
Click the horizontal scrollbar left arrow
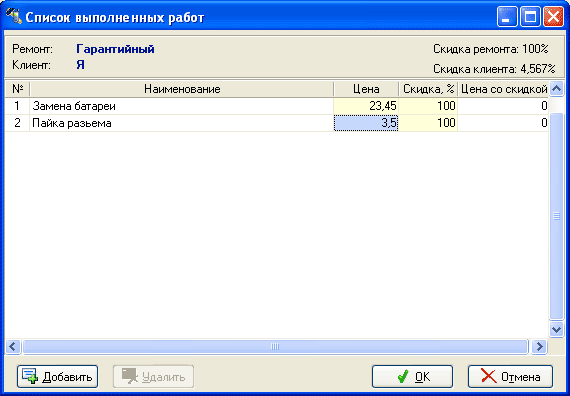point(13,347)
